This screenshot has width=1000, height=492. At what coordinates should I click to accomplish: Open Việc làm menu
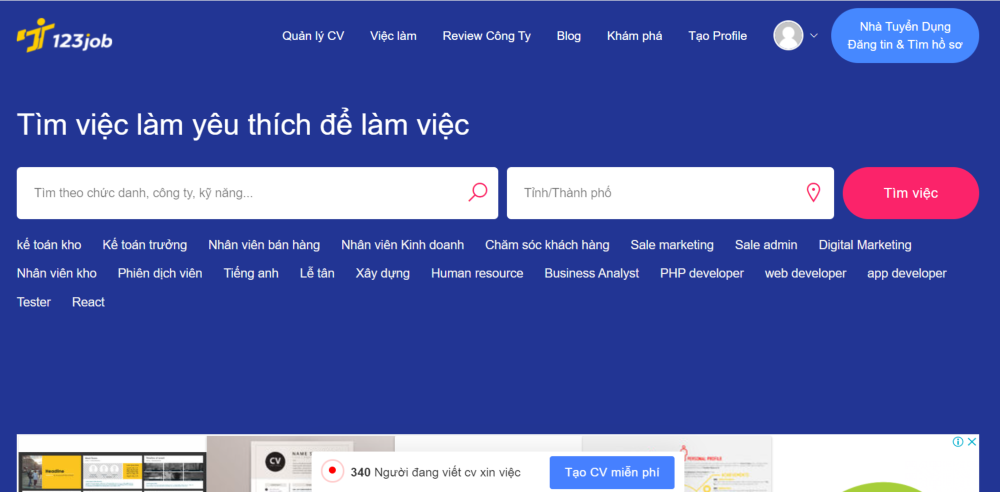(x=393, y=36)
